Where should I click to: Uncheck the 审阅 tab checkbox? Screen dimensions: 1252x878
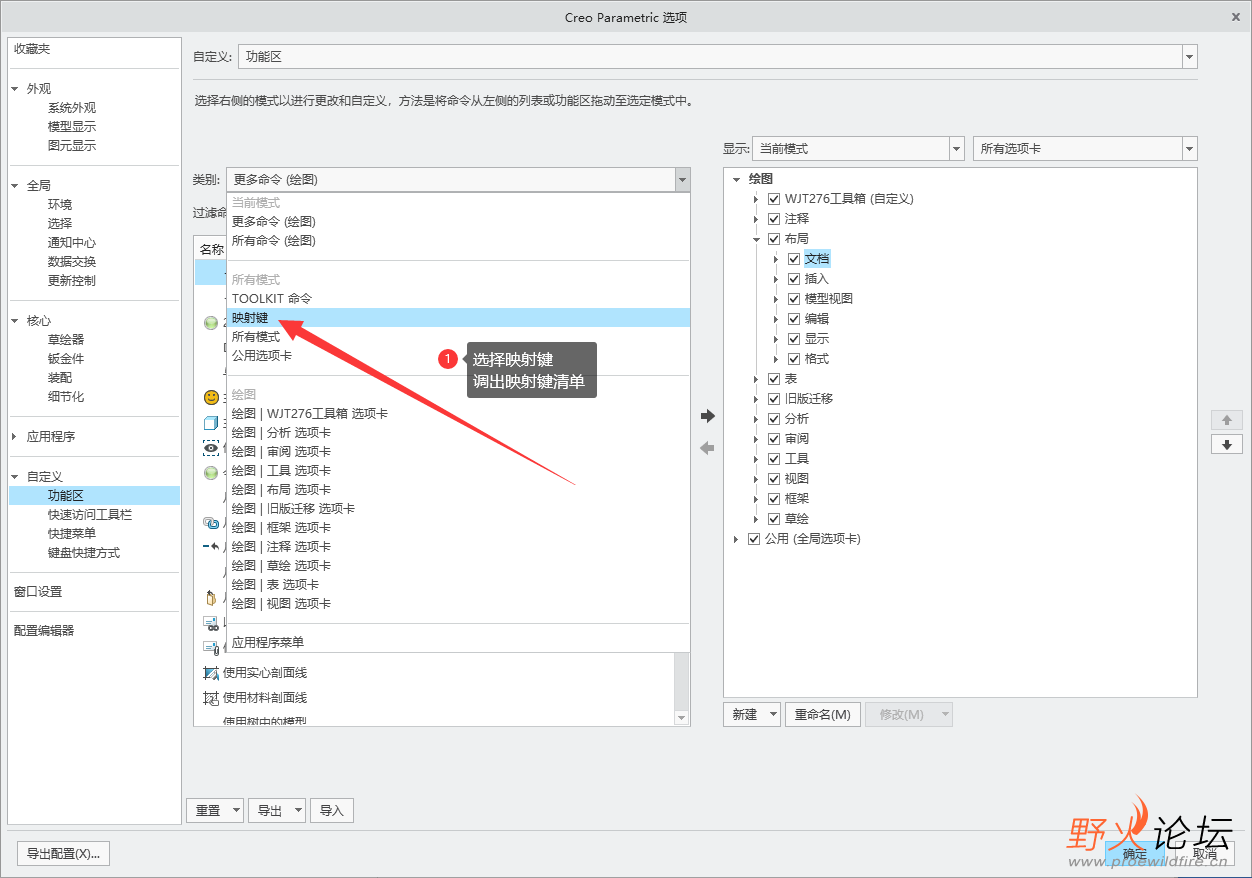coord(774,439)
